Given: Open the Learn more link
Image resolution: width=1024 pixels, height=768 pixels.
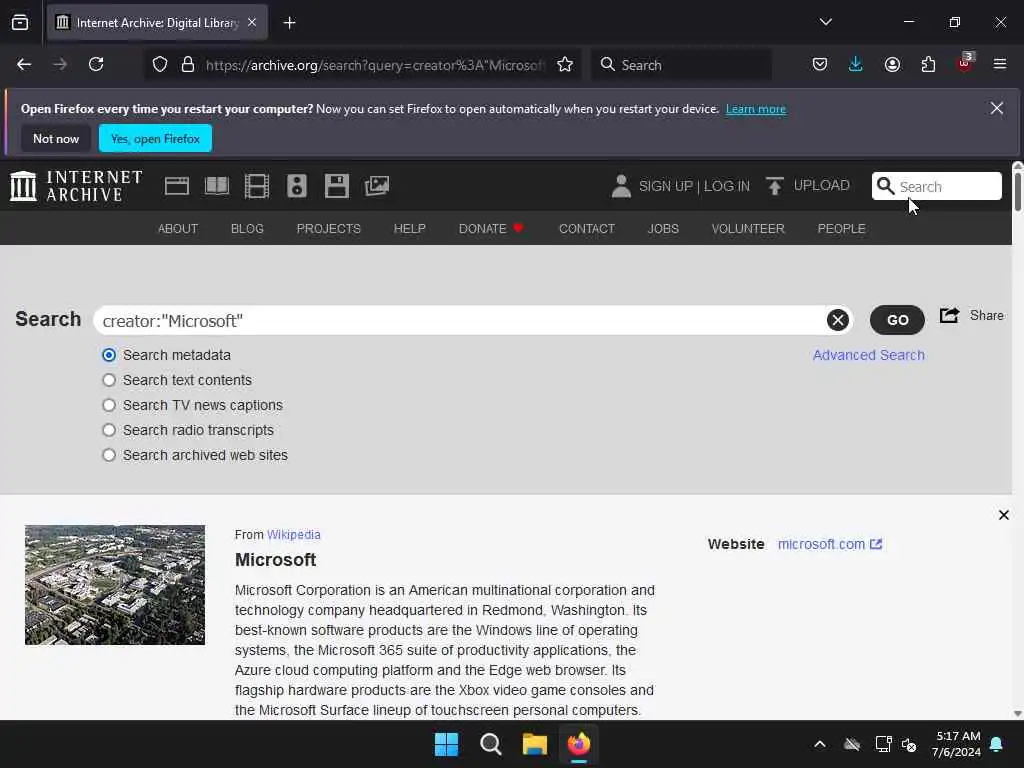Looking at the screenshot, I should [756, 109].
